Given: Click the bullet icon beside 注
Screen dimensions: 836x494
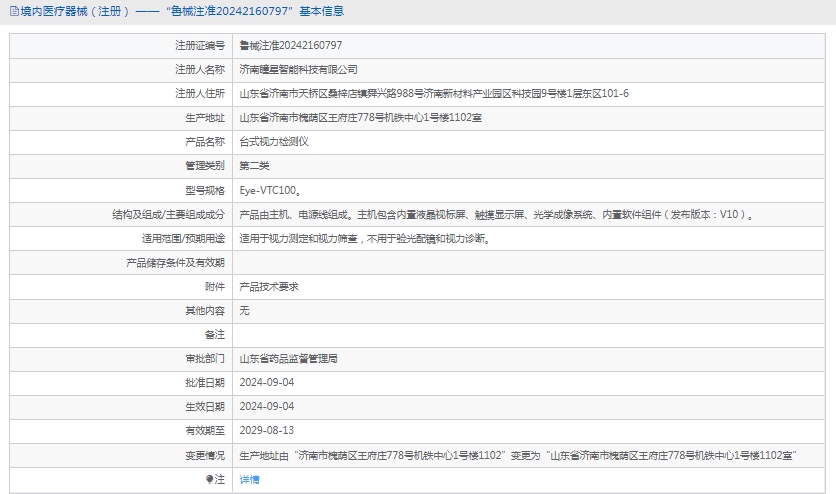Looking at the screenshot, I should point(209,479).
